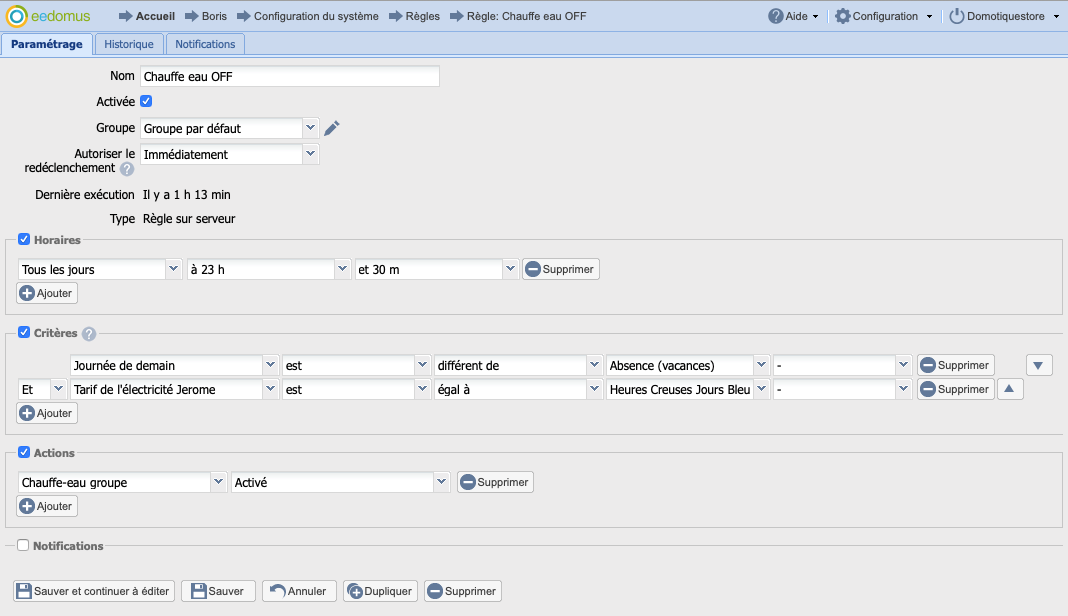Move second criterion up with arrow icon
The width and height of the screenshot is (1068, 616).
(1010, 390)
